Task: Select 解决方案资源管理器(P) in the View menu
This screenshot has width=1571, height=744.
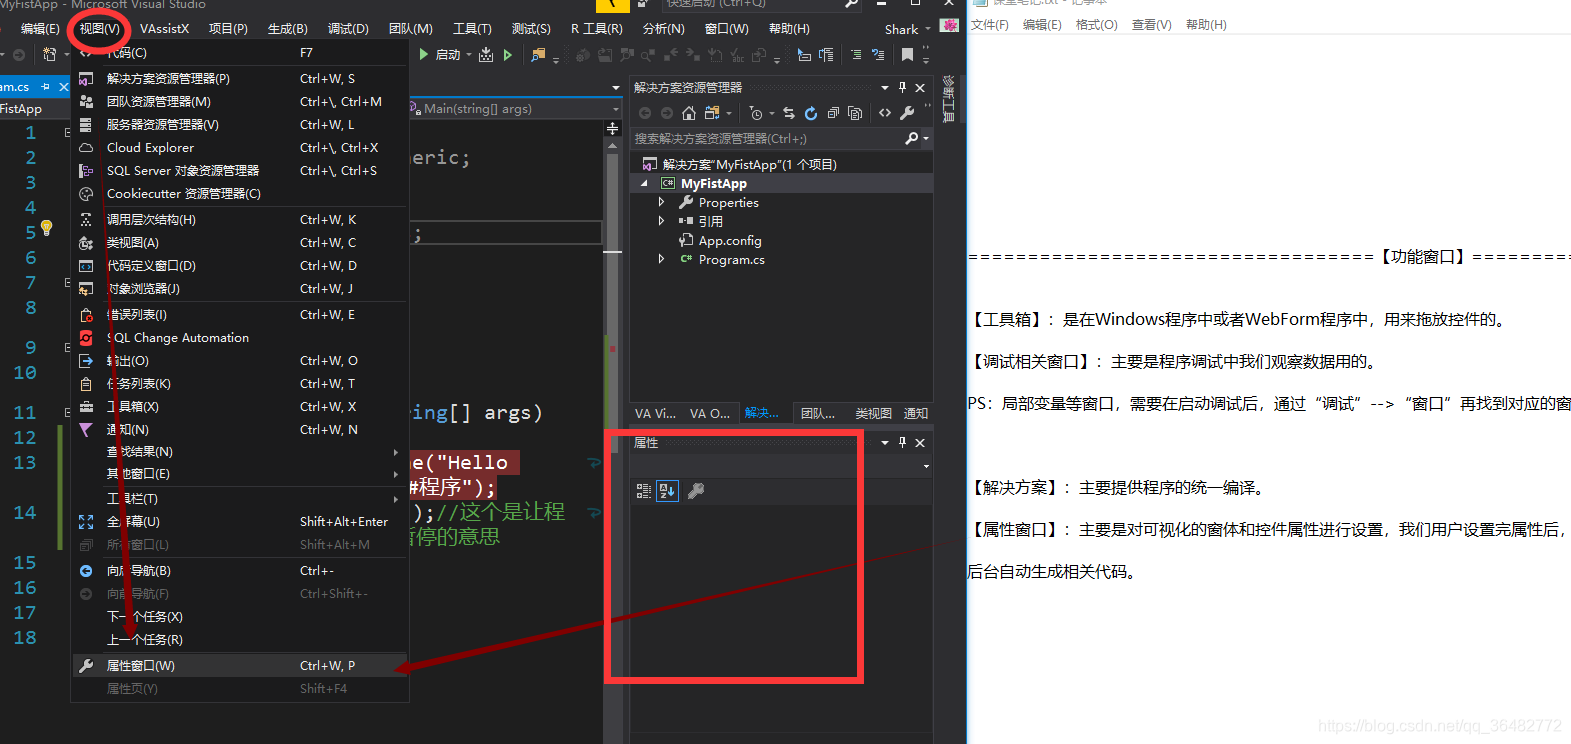Action: pos(240,79)
